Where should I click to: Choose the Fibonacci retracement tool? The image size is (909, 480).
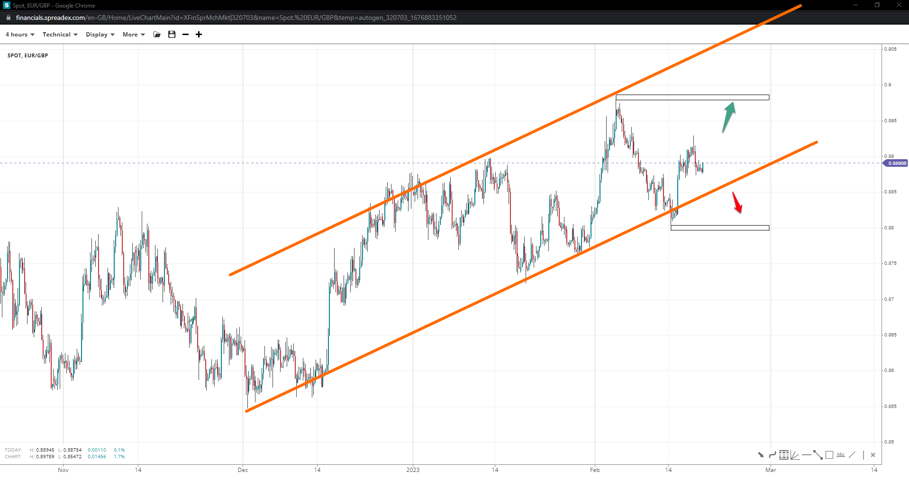point(784,455)
